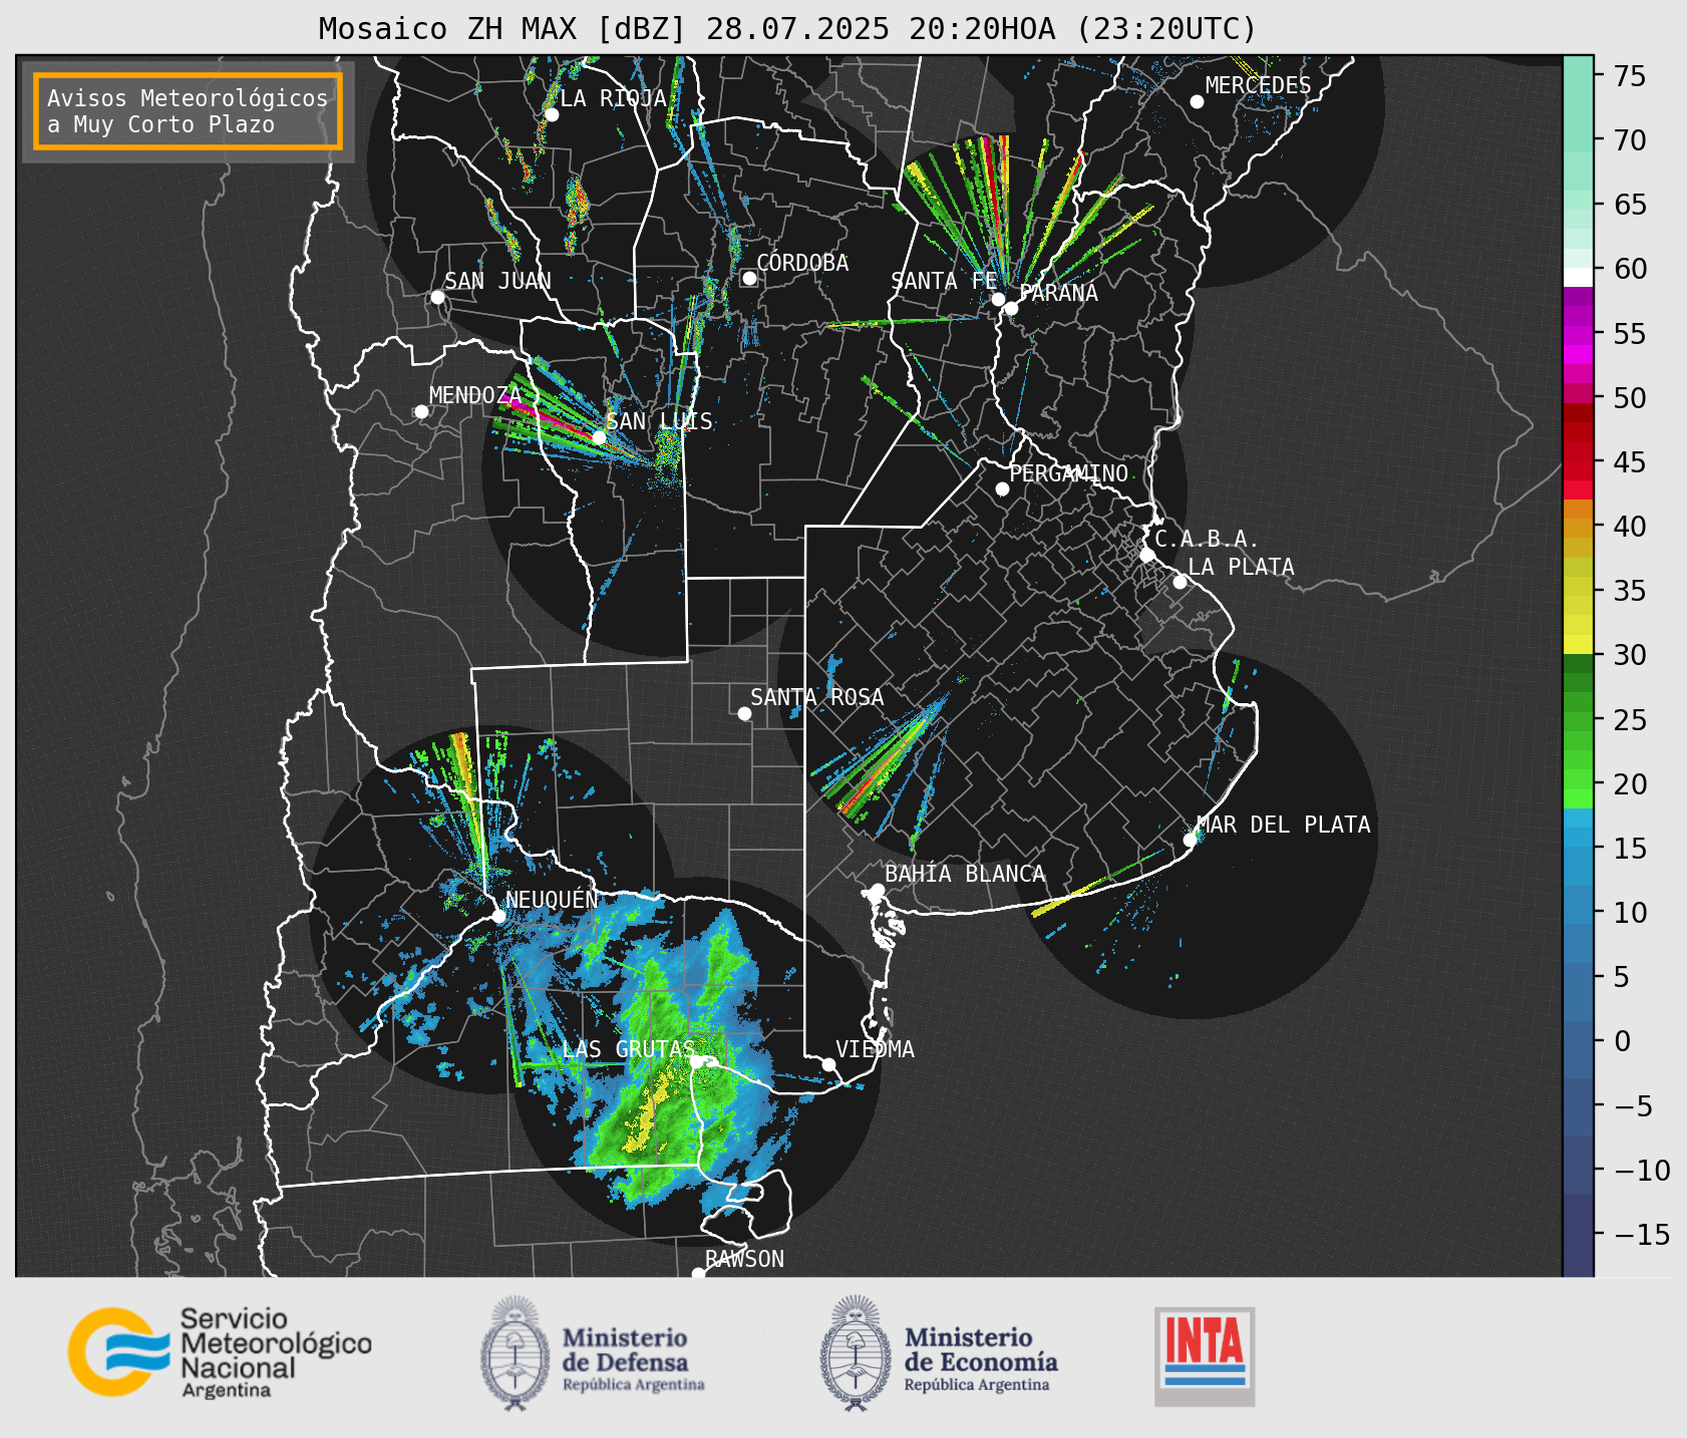This screenshot has height=1438, width=1687.
Task: Click the white 60 dBZ color scale band
Action: [x=1578, y=276]
